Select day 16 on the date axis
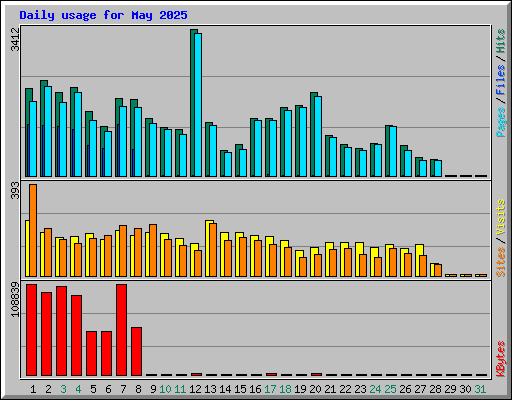 (255, 389)
